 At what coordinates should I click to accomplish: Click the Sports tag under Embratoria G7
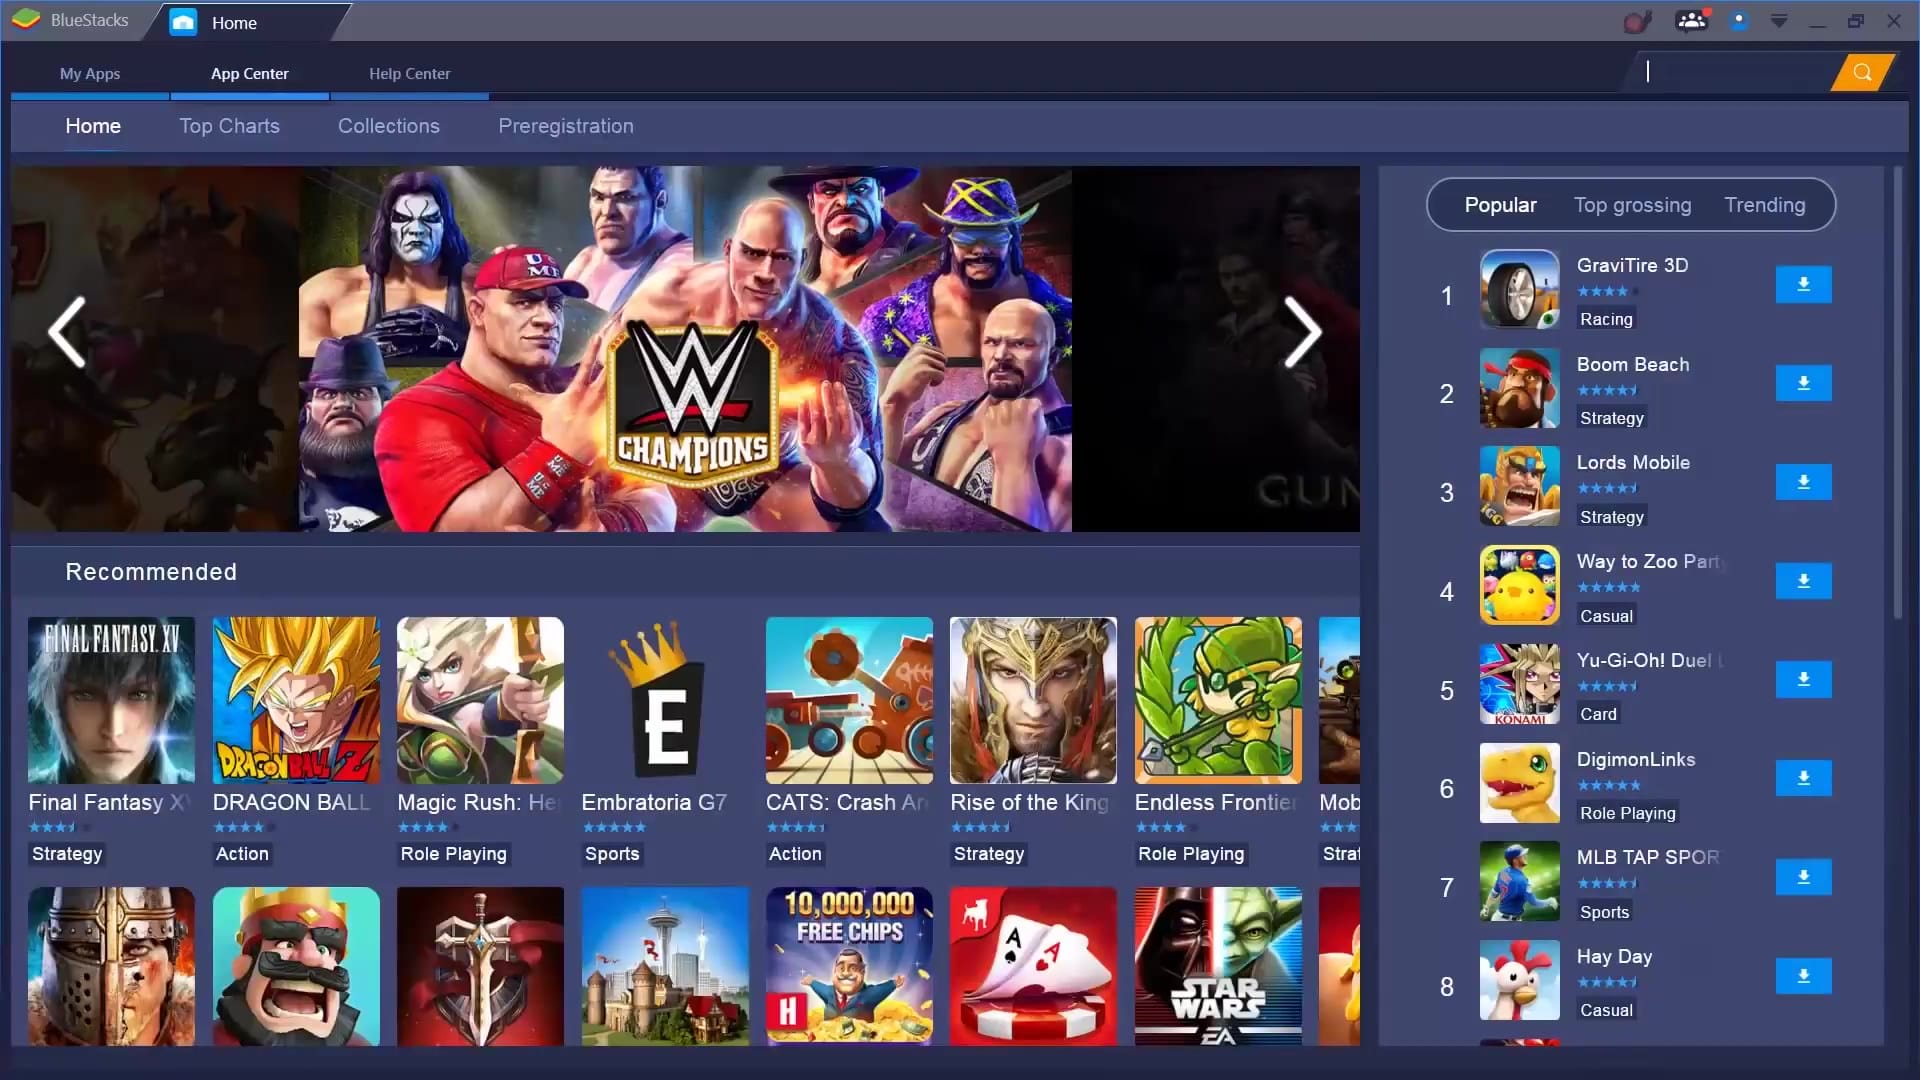[x=612, y=854]
